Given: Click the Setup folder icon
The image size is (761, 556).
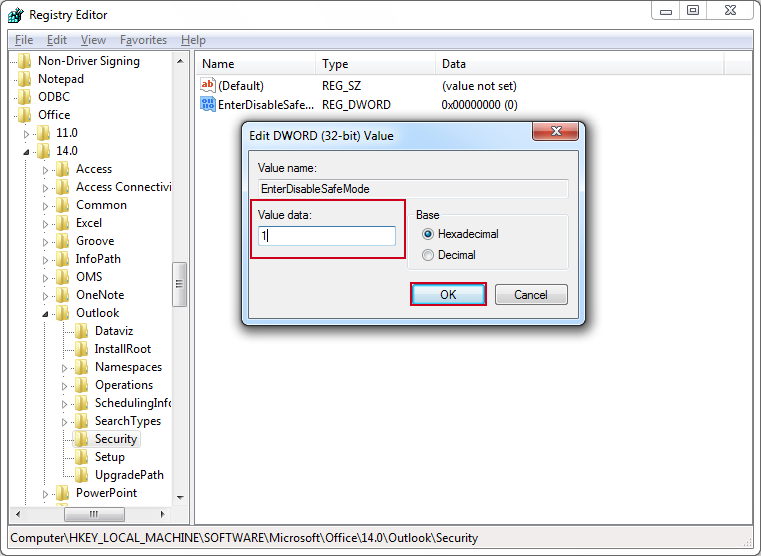Looking at the screenshot, I should coord(82,457).
